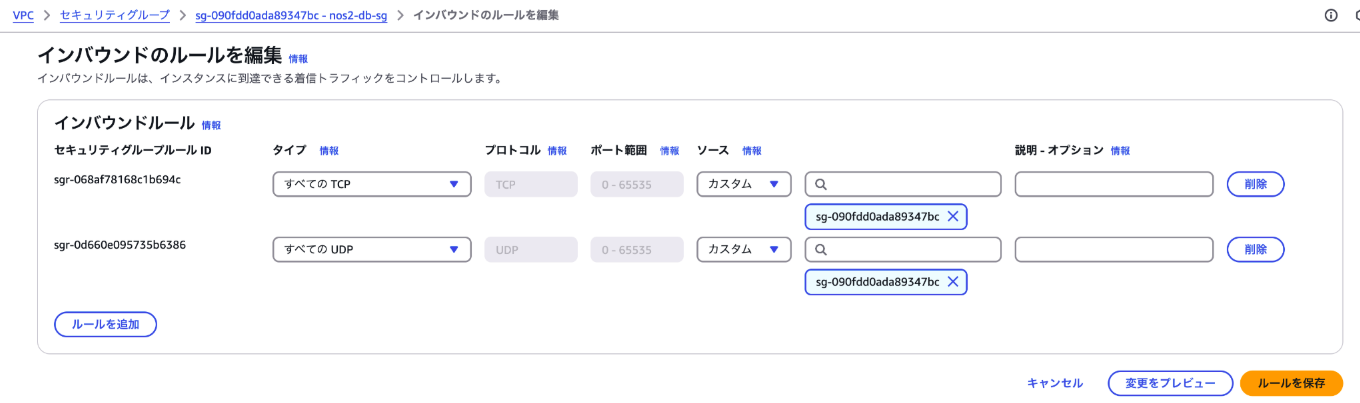This screenshot has width=1360, height=403.
Task: Click search icon in UDP rule source field
Action: [821, 249]
